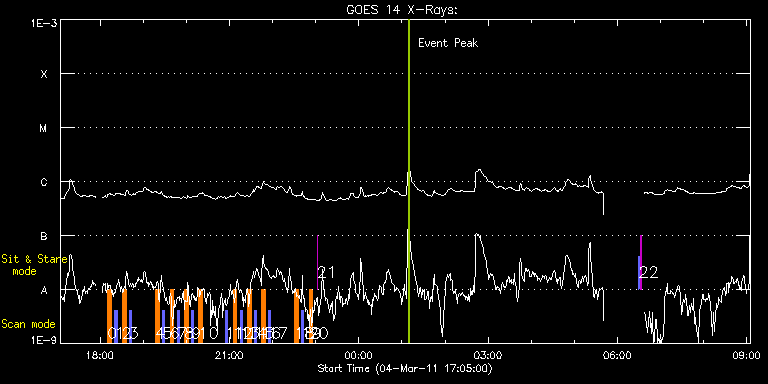This screenshot has height=384, width=768.
Task: Click the first orange scan bar labeled 0
Action: (x=110, y=316)
